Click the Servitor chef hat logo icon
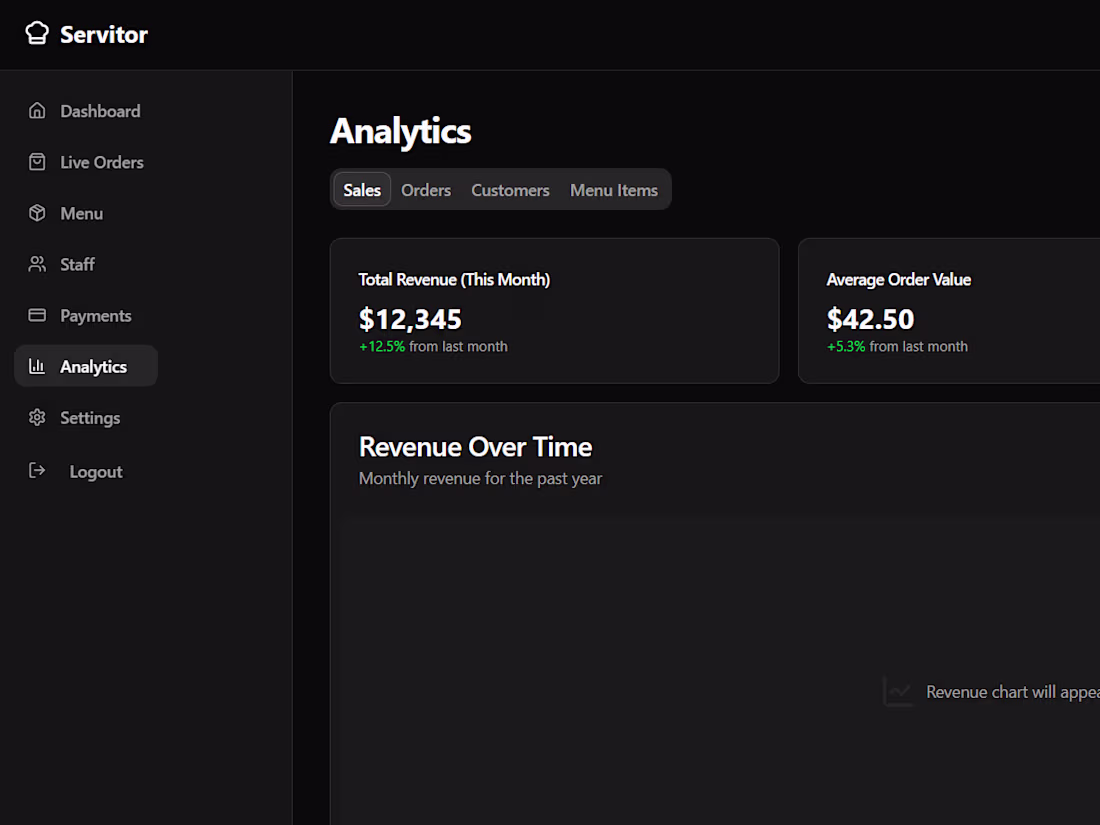 click(x=37, y=33)
